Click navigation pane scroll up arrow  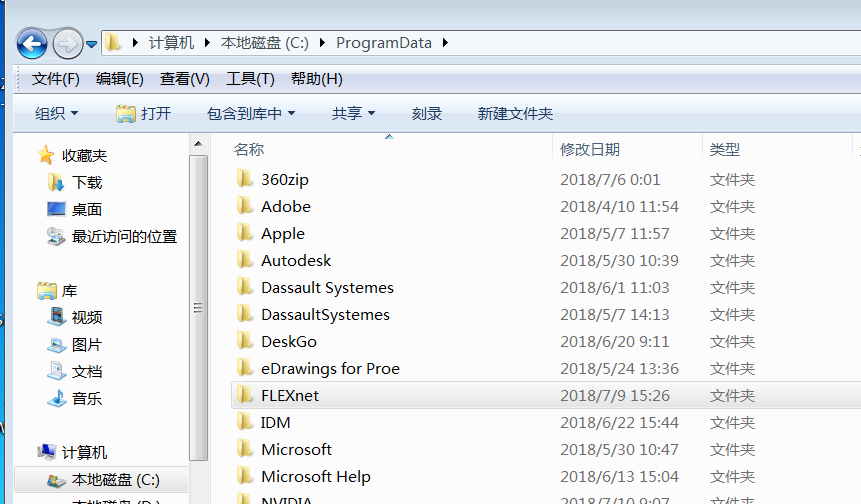pos(198,144)
